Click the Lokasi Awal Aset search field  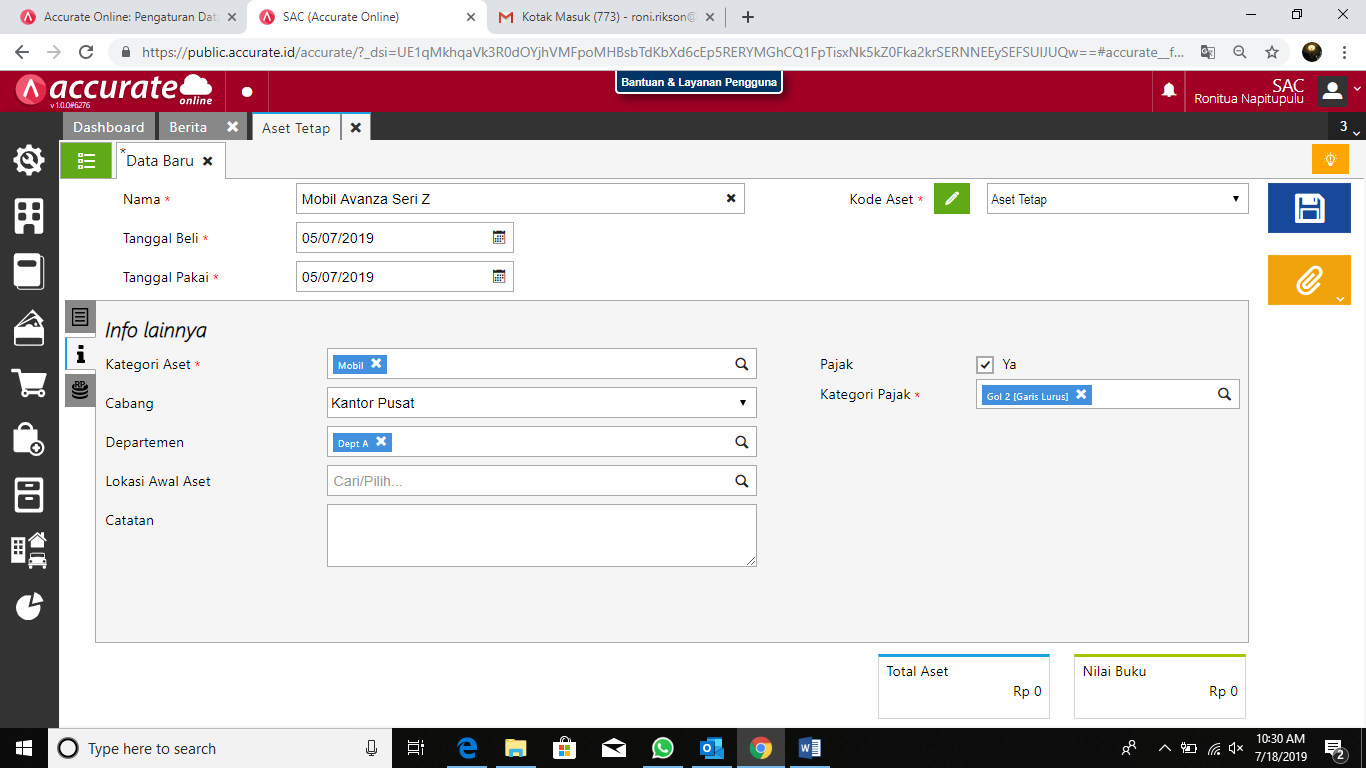pyautogui.click(x=542, y=481)
